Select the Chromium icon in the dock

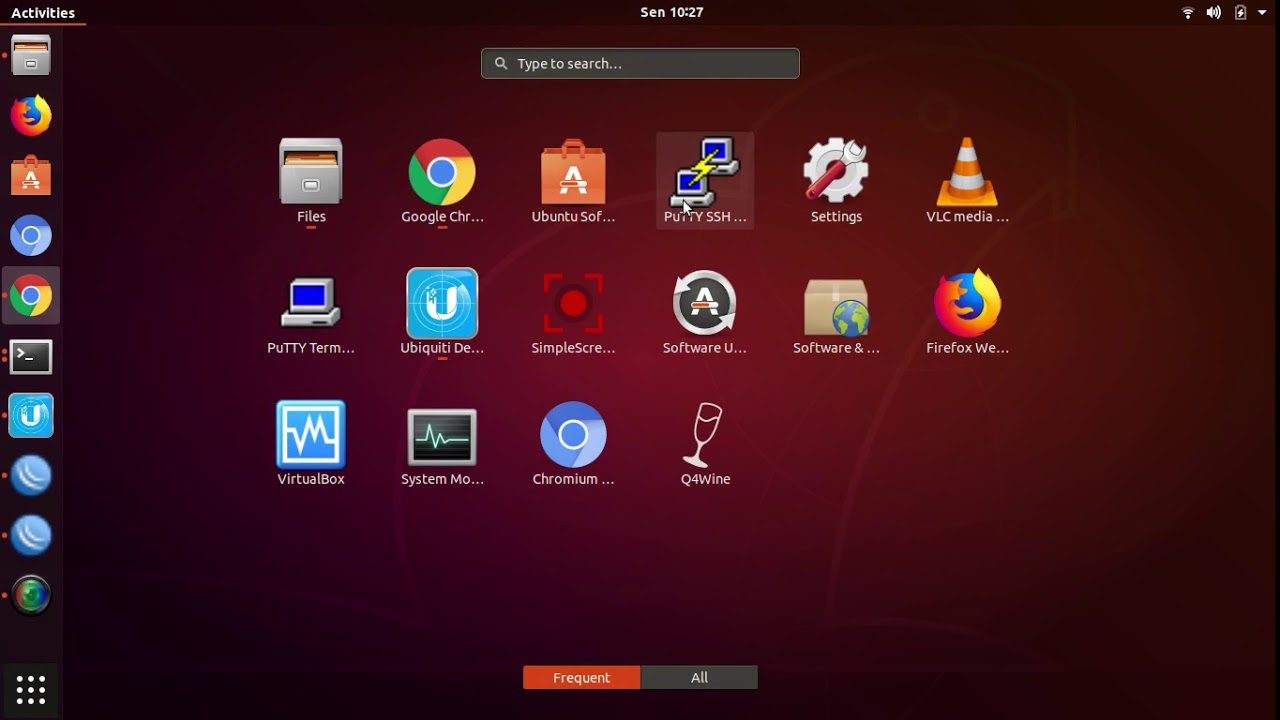pos(31,236)
